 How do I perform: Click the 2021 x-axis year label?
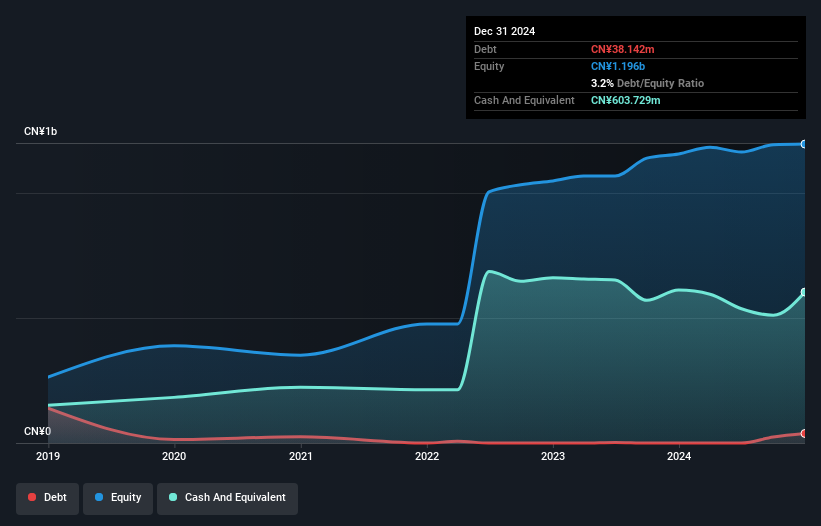point(300,457)
